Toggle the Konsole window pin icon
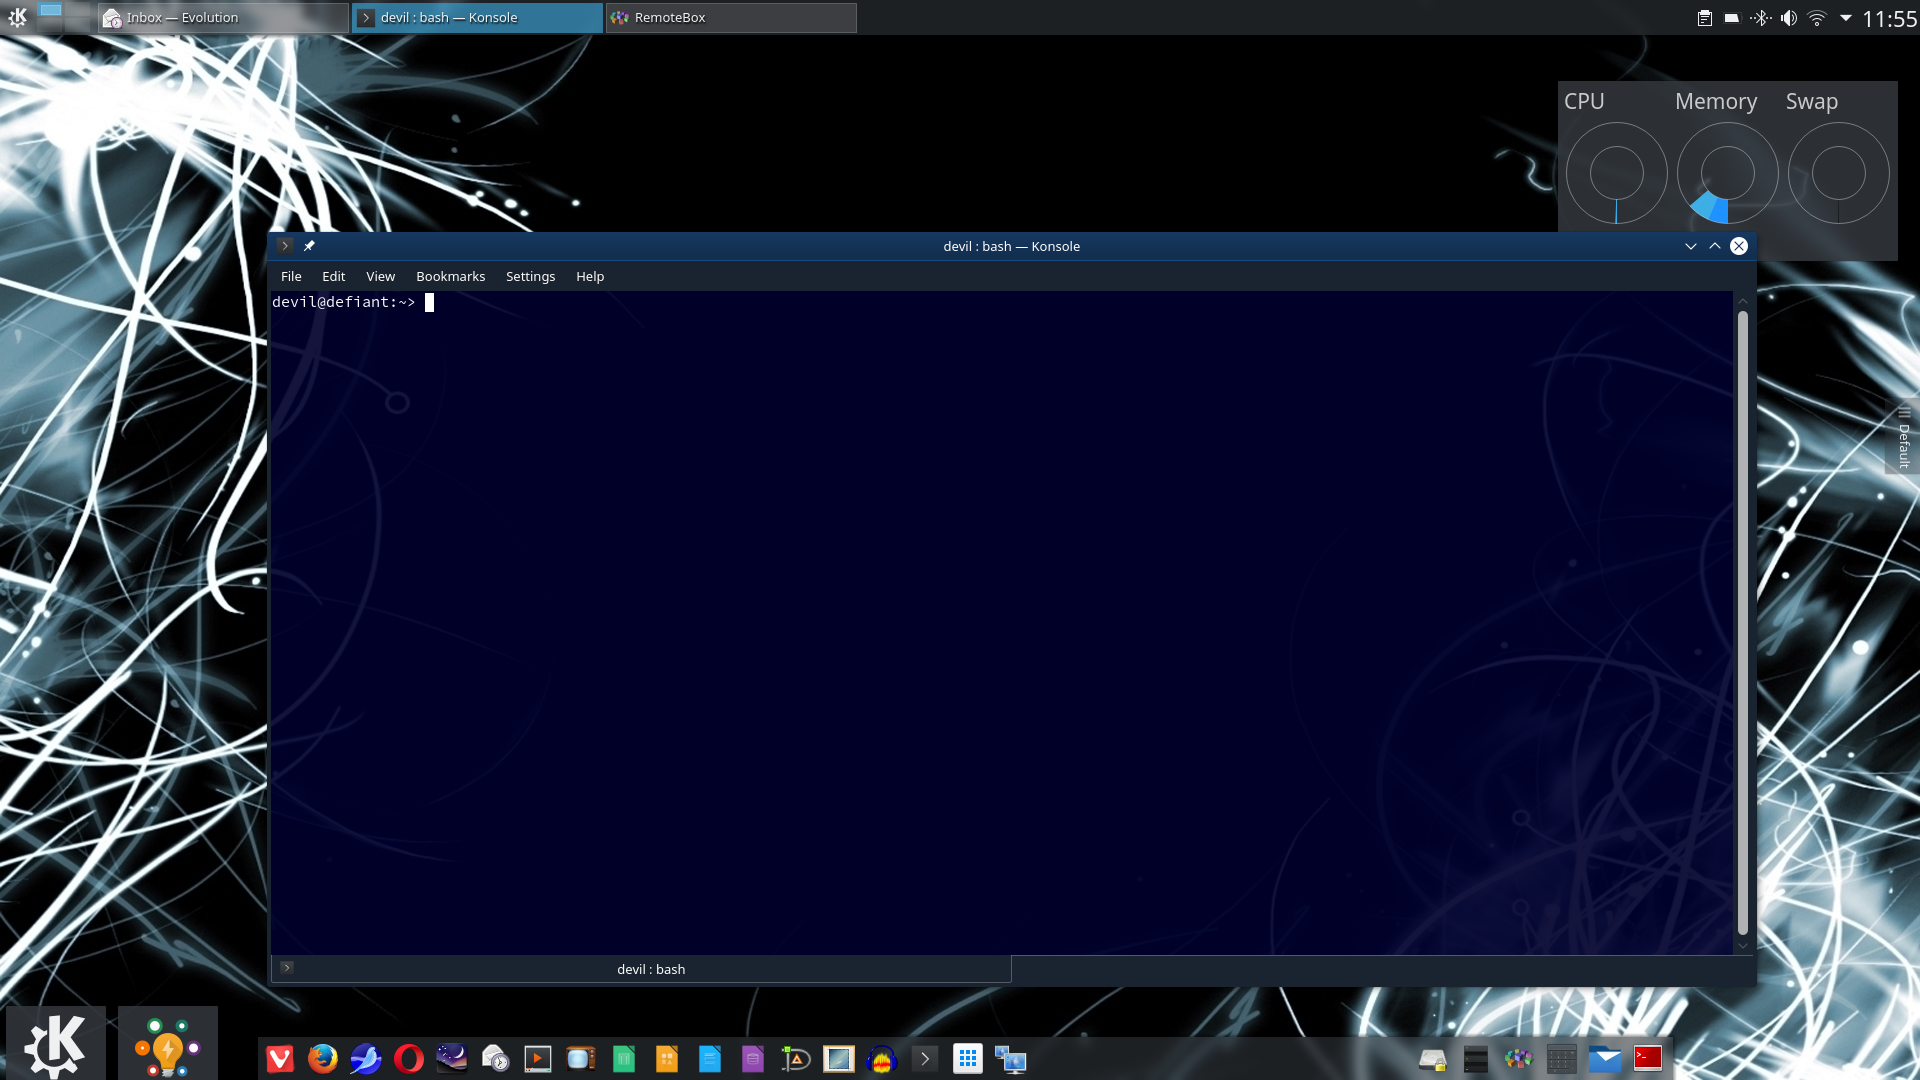The height and width of the screenshot is (1080, 1920). (309, 246)
